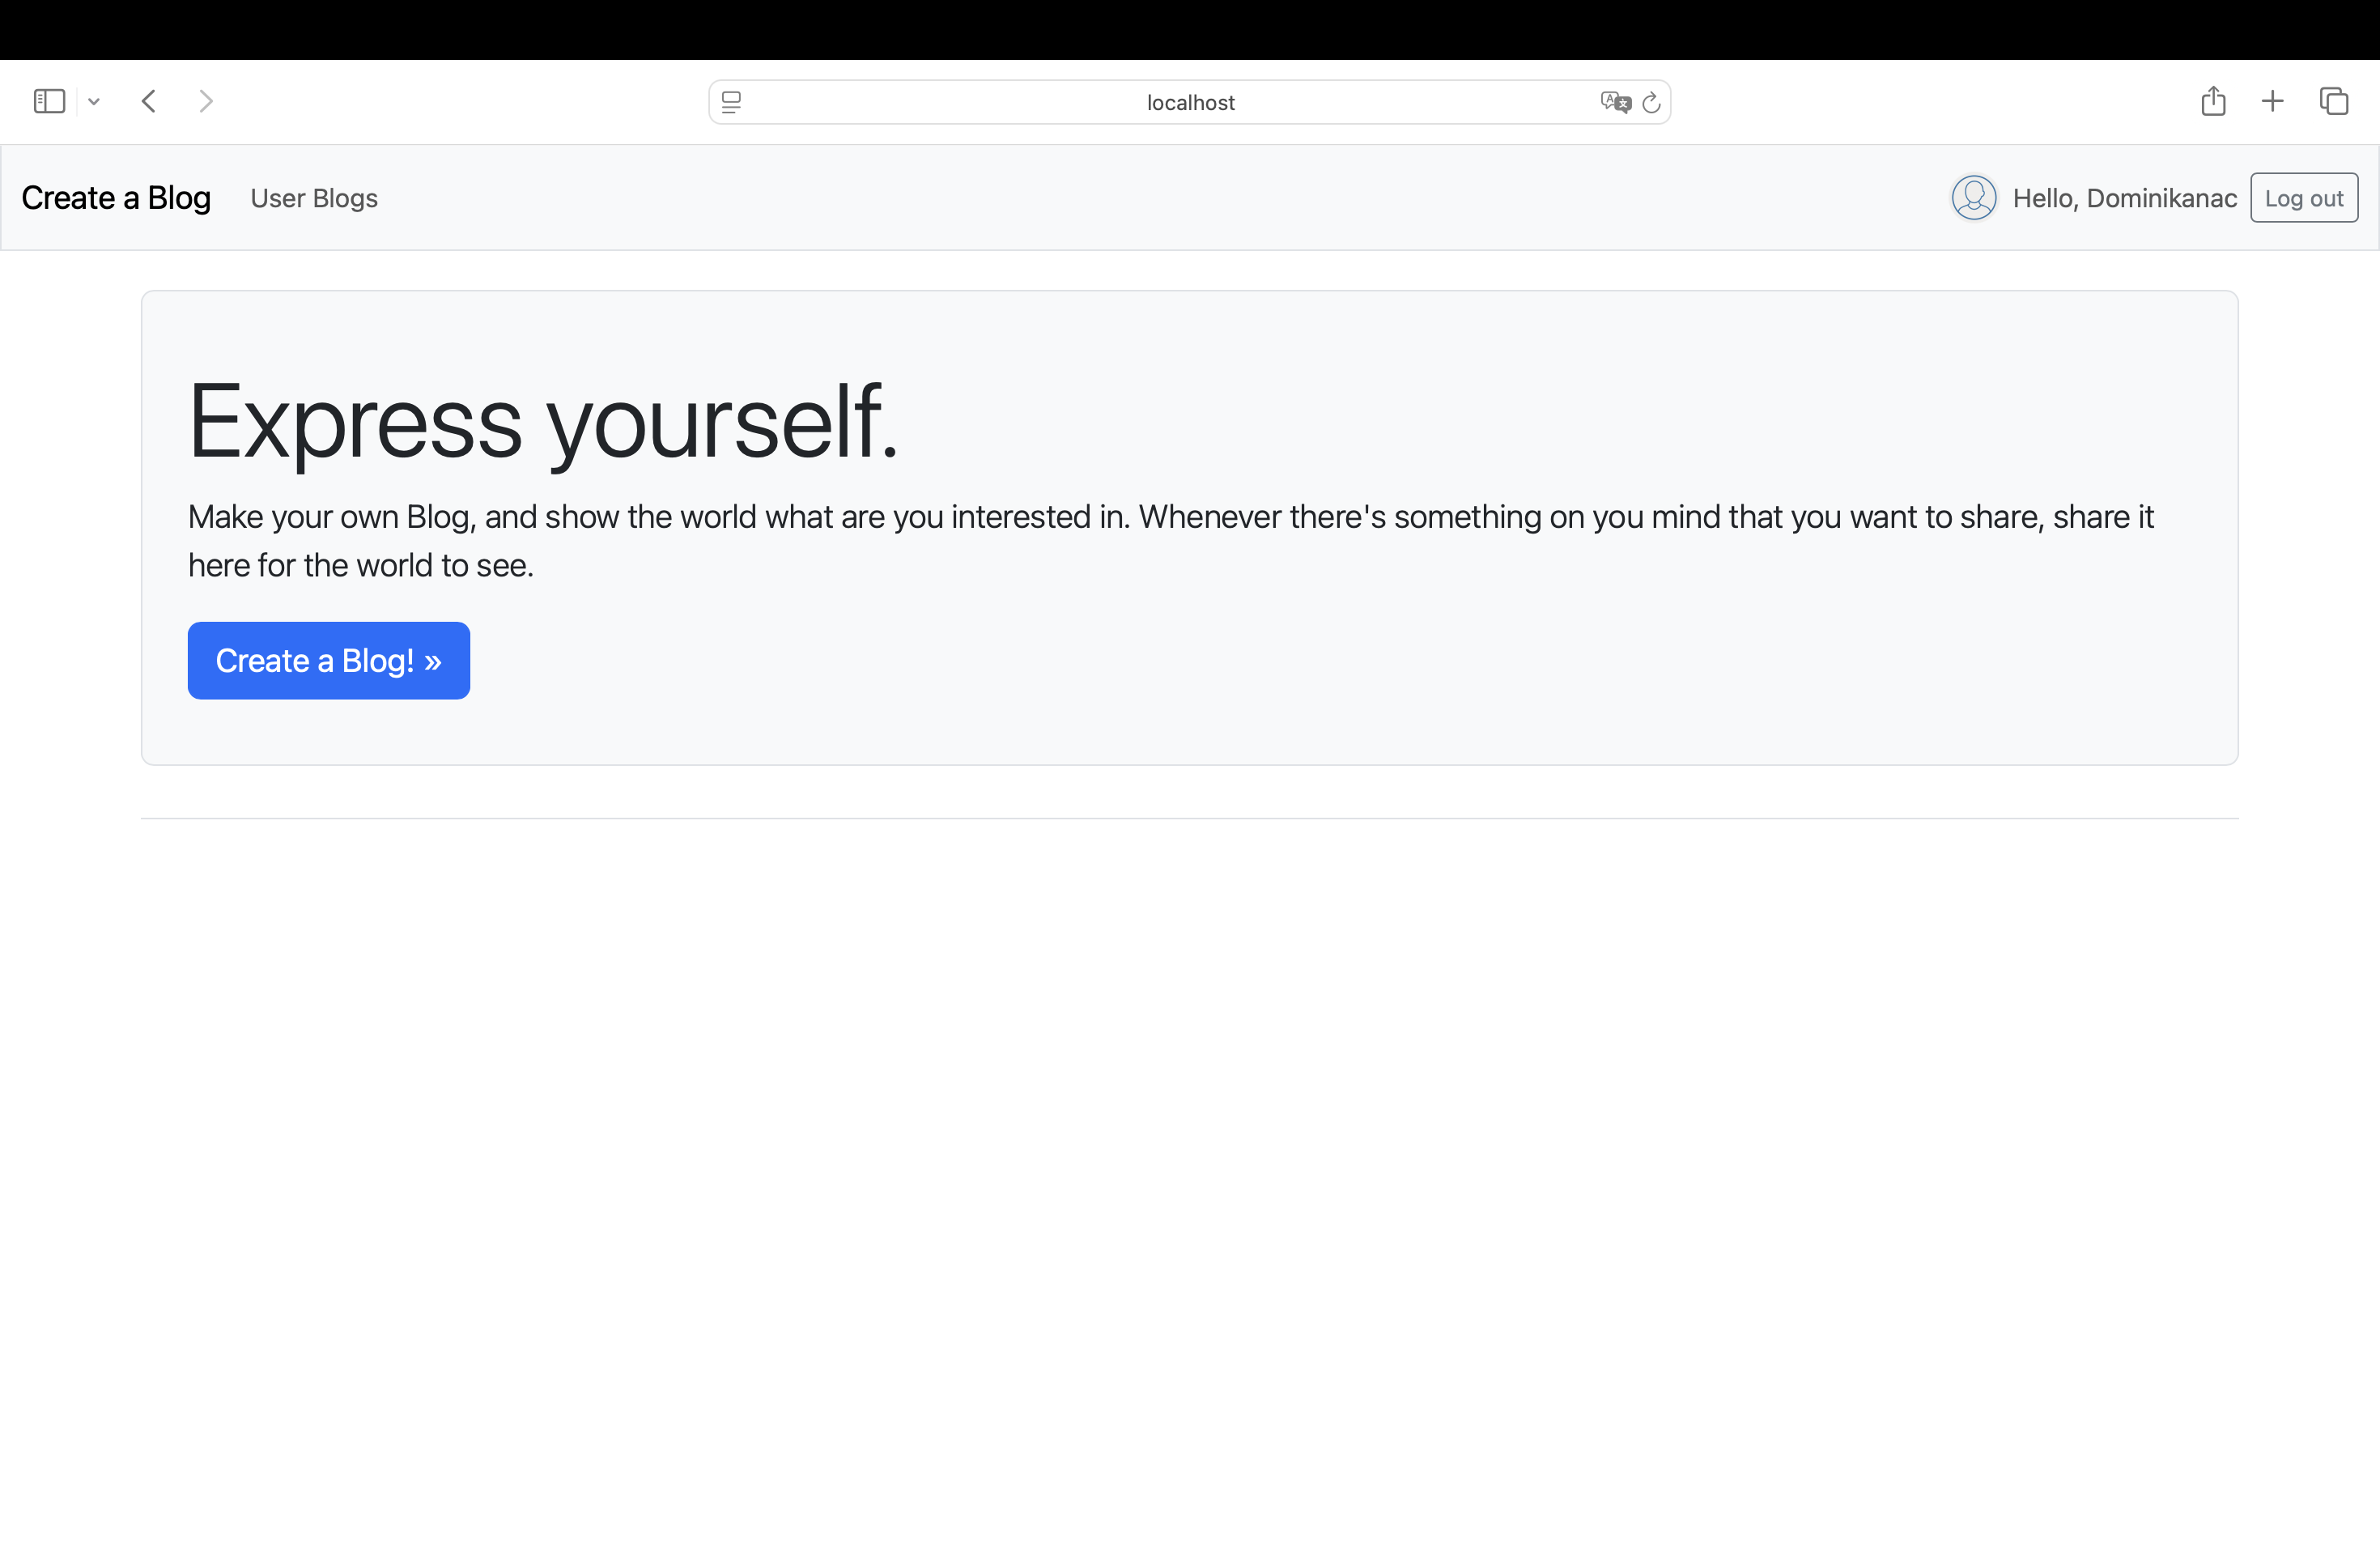The image size is (2380, 1548).
Task: Click the Create a Blog! button
Action: pos(328,660)
